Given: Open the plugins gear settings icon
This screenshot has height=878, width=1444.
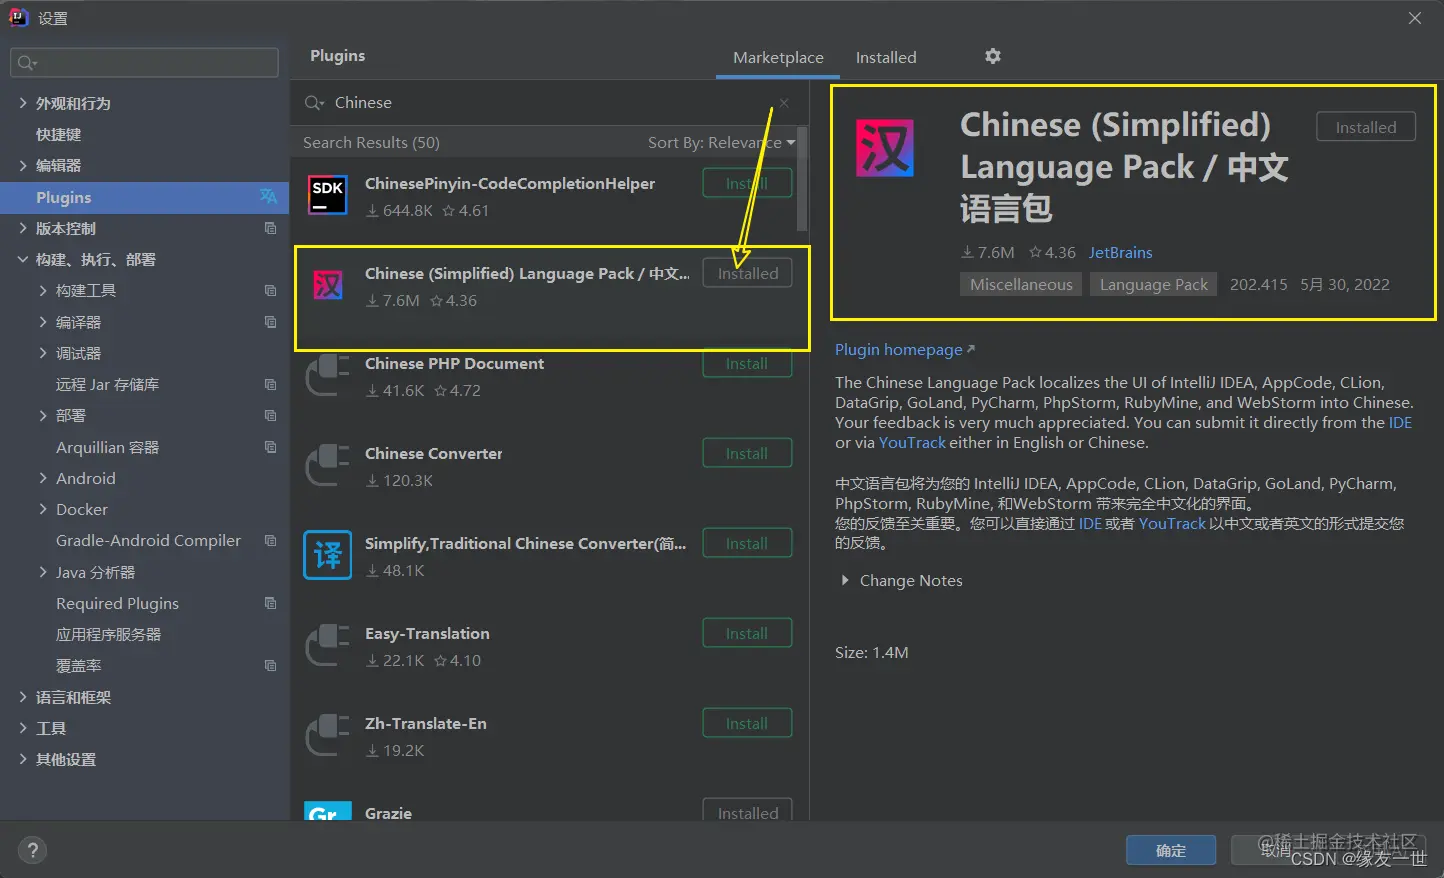Looking at the screenshot, I should pos(992,56).
